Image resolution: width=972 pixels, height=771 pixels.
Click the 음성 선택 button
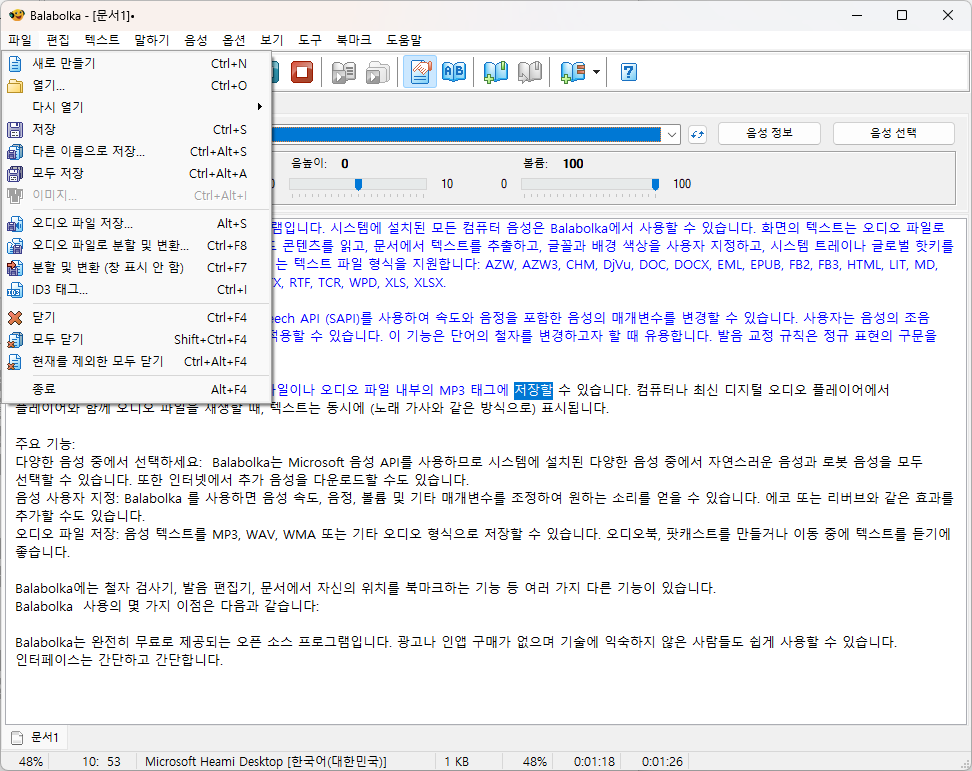(x=893, y=133)
